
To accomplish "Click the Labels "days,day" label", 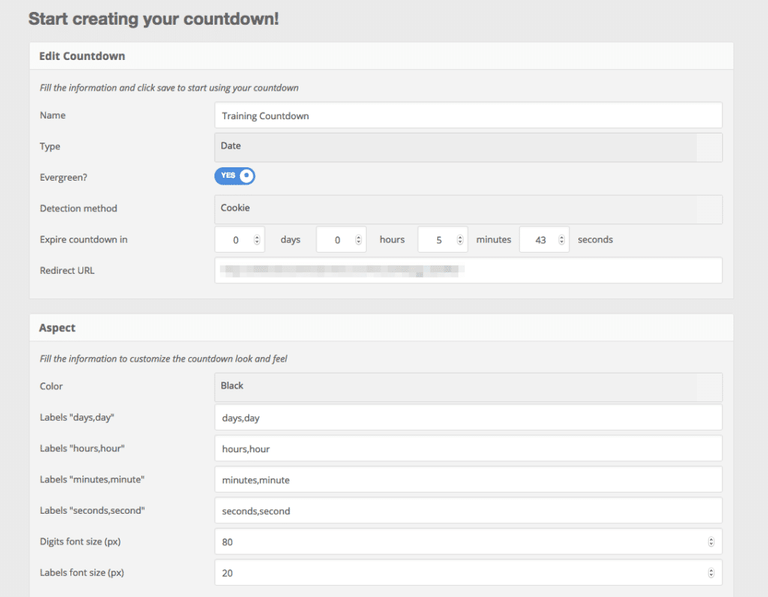I will [x=77, y=417].
